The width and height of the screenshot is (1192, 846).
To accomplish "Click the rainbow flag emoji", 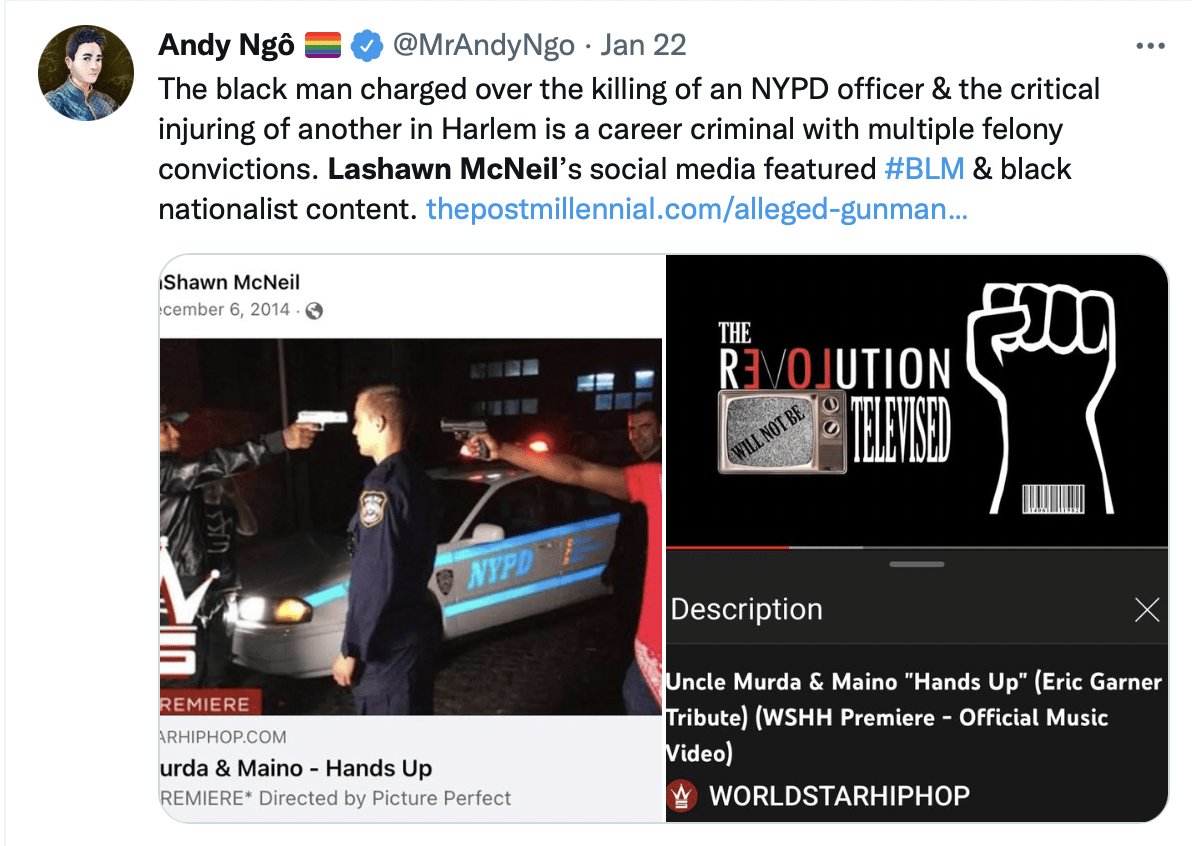I will click(x=322, y=46).
